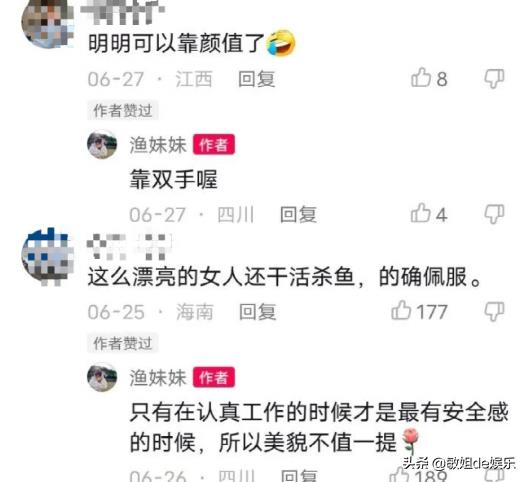Tap the 渔妹妹 username above 靠双手喔
528x482 pixels.
(158, 145)
